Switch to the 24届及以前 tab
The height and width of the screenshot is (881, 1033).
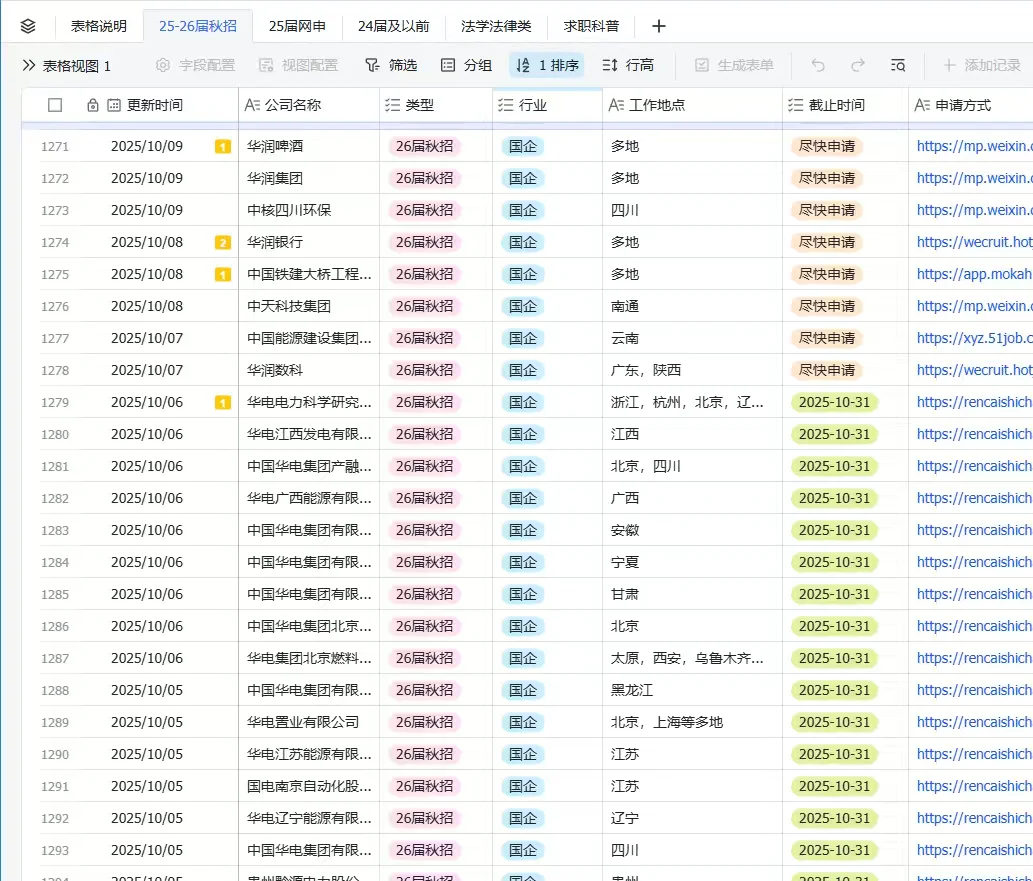[393, 26]
